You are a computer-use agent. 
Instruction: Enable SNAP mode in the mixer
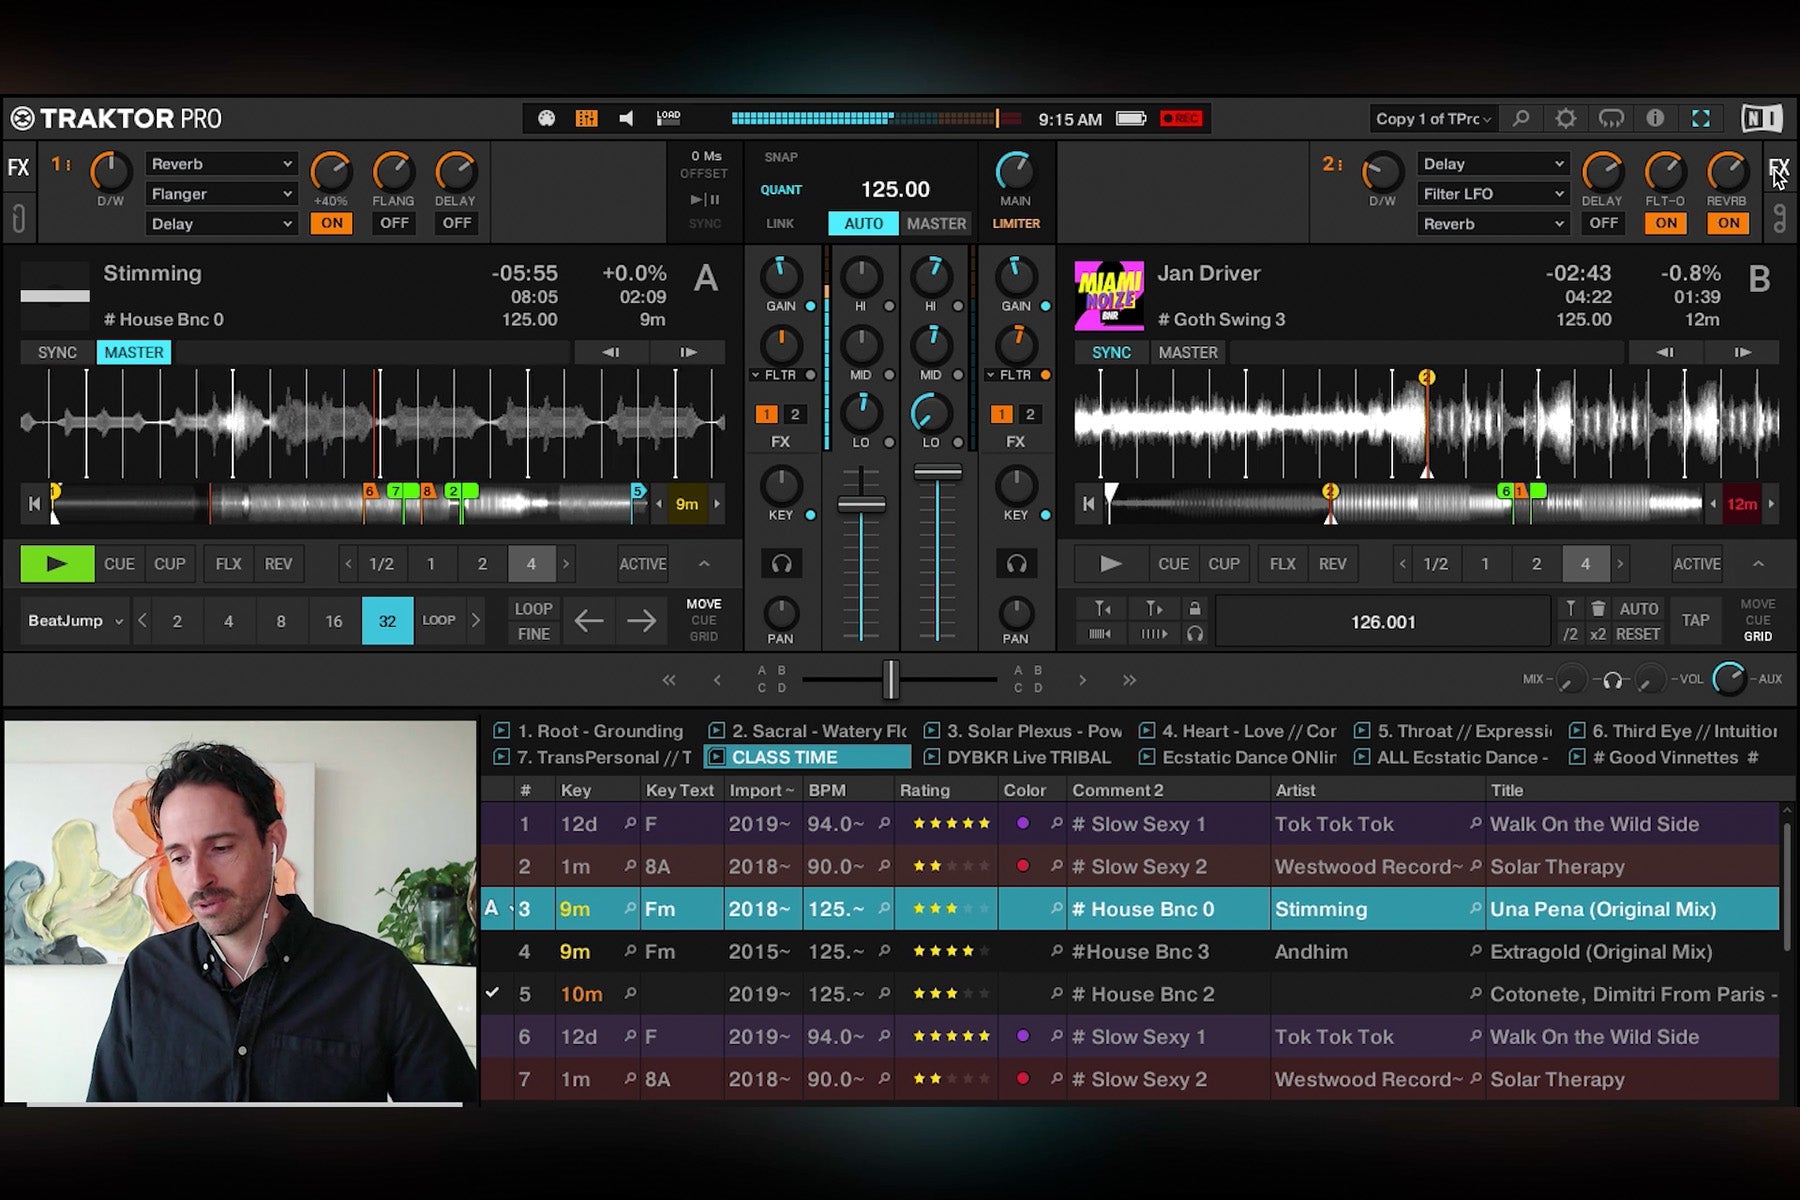780,157
